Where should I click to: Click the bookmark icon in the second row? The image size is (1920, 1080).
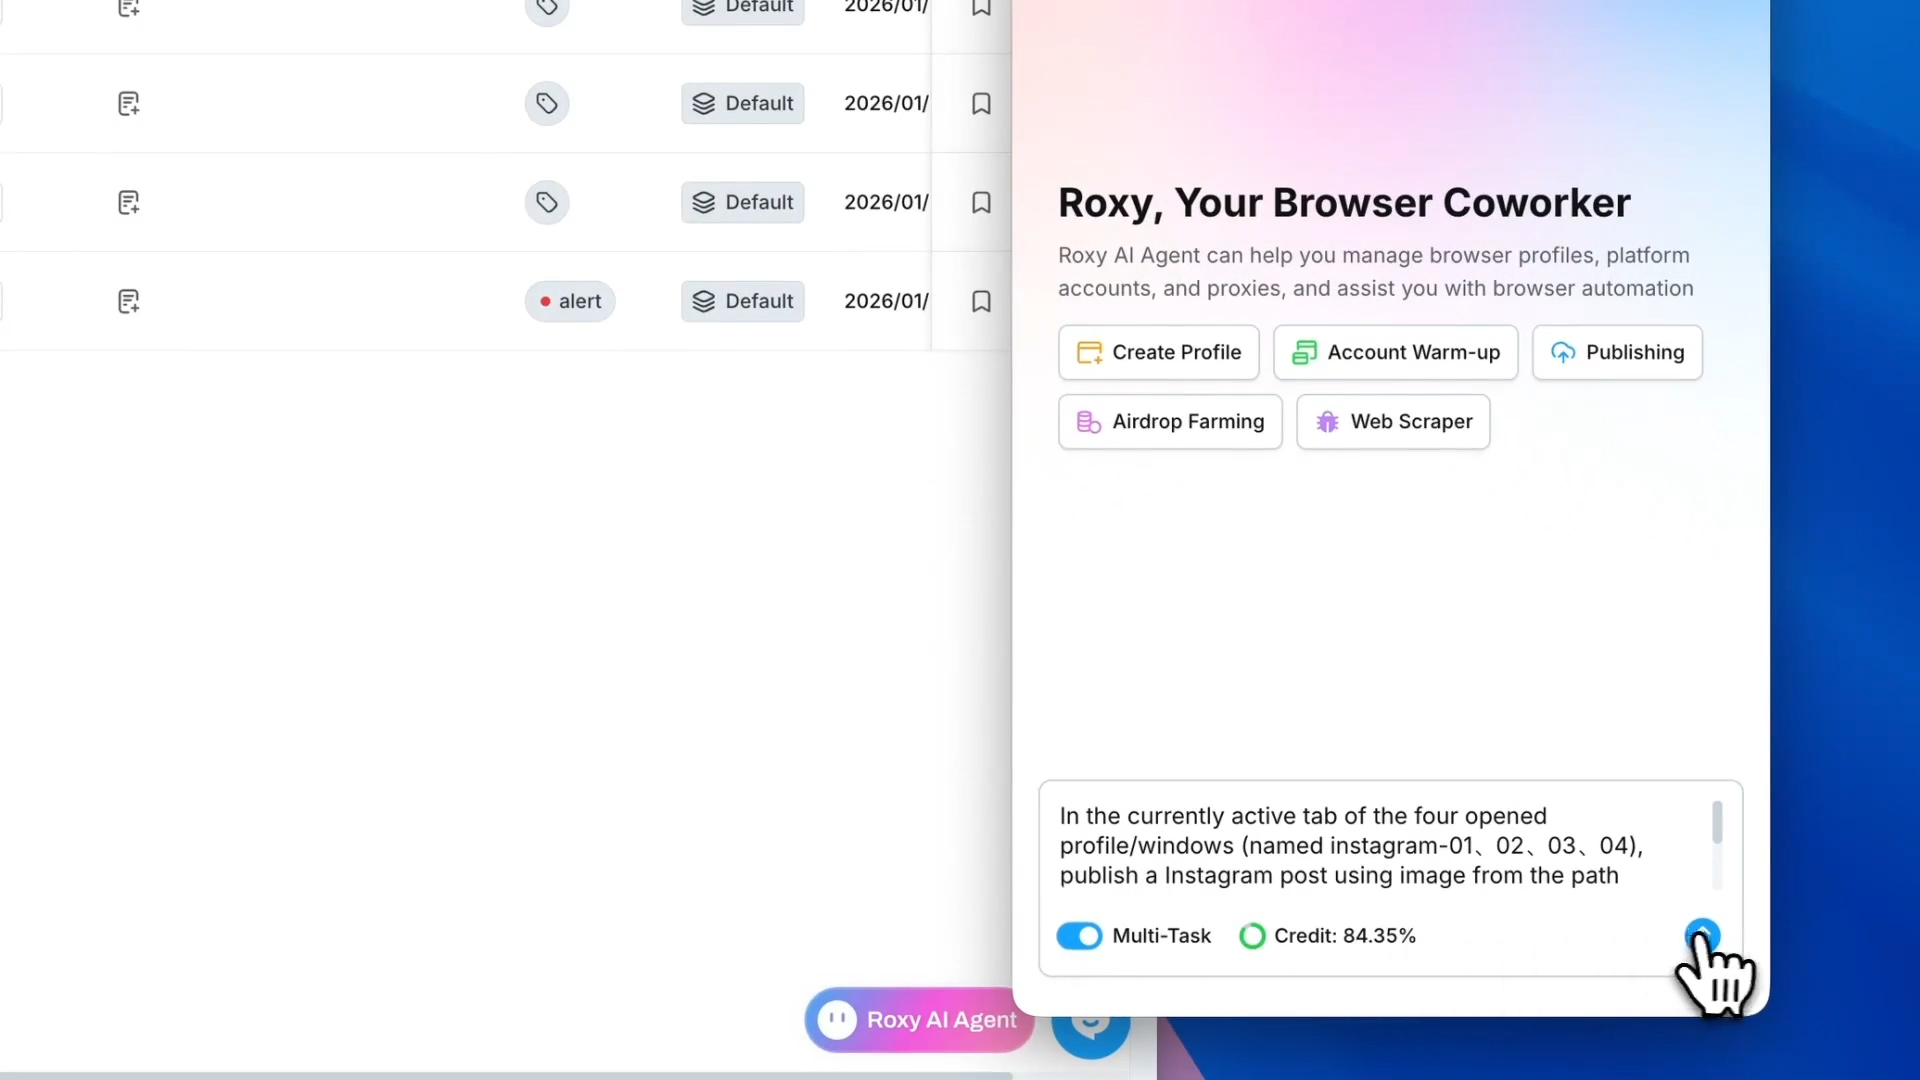[x=981, y=103]
